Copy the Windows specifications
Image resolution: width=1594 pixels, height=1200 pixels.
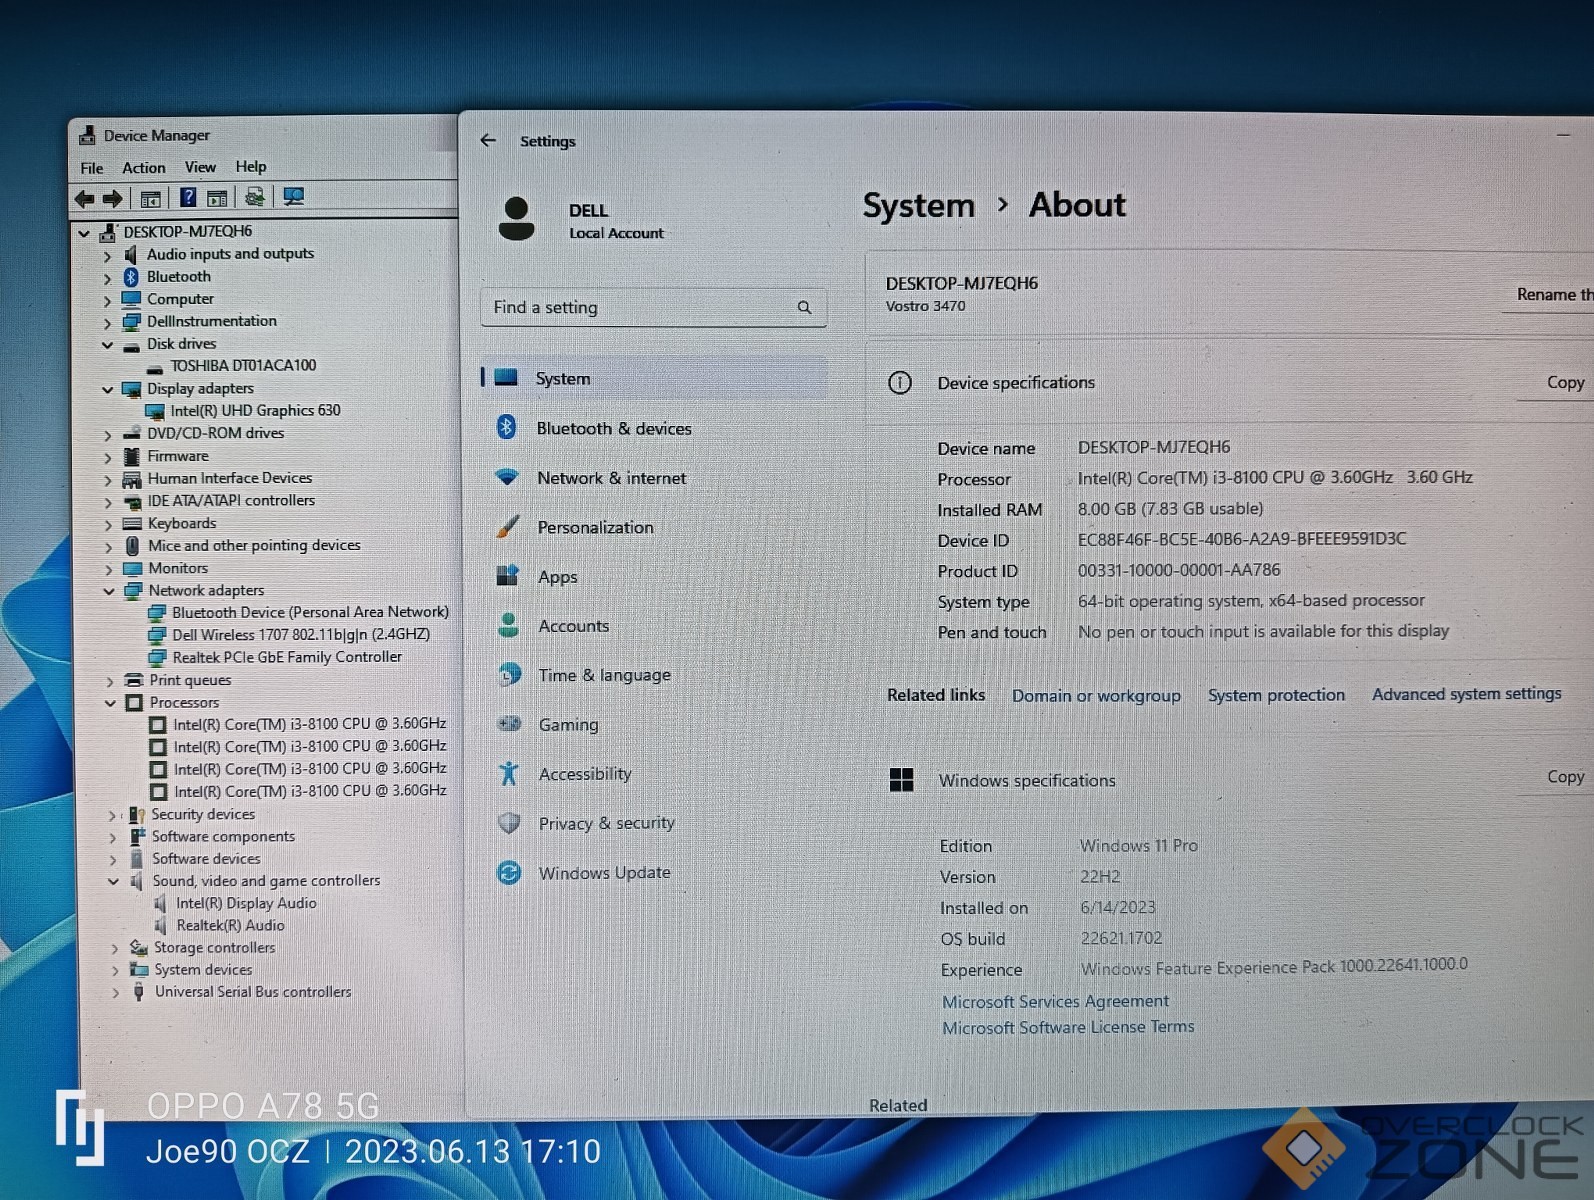point(1565,776)
